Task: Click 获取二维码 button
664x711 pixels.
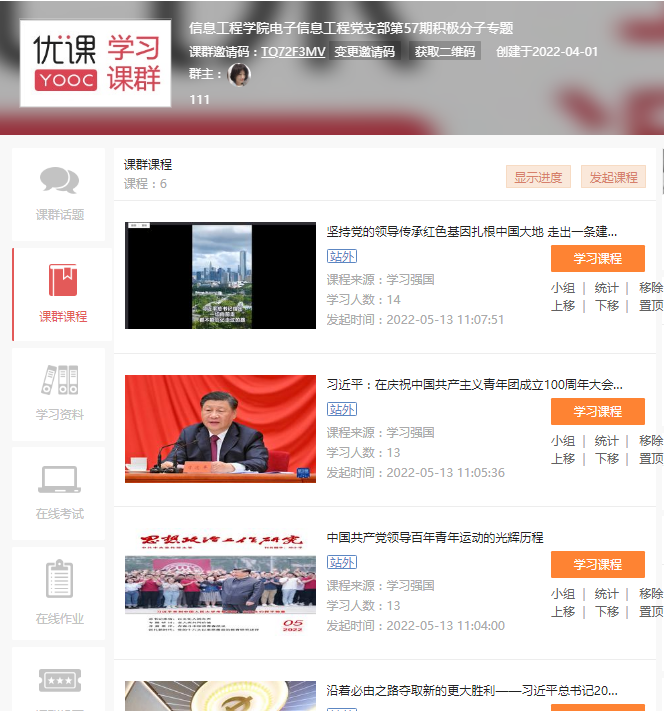Action: 445,51
